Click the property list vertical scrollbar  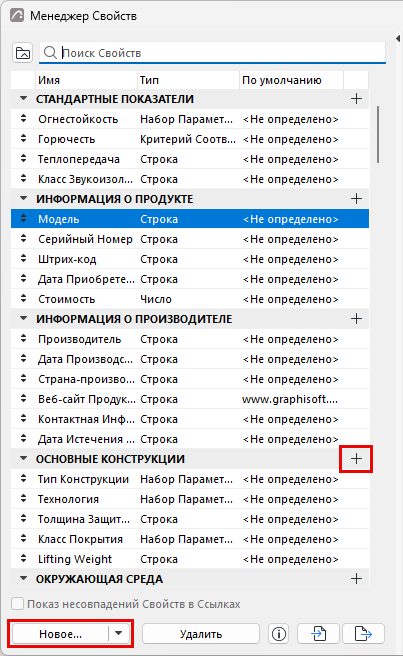pos(378,134)
